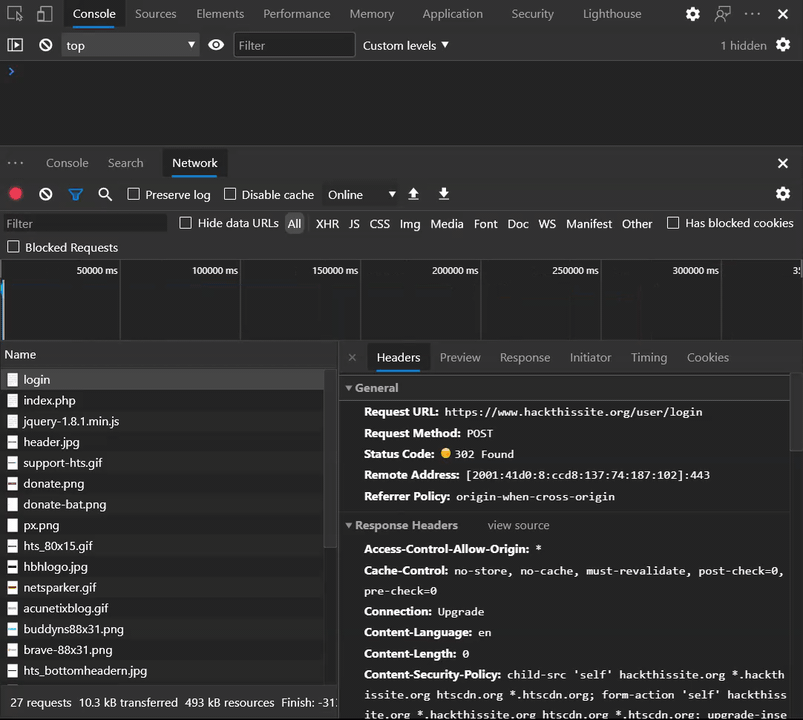Clear the console with the clear icon
This screenshot has width=803, height=720.
(x=46, y=45)
